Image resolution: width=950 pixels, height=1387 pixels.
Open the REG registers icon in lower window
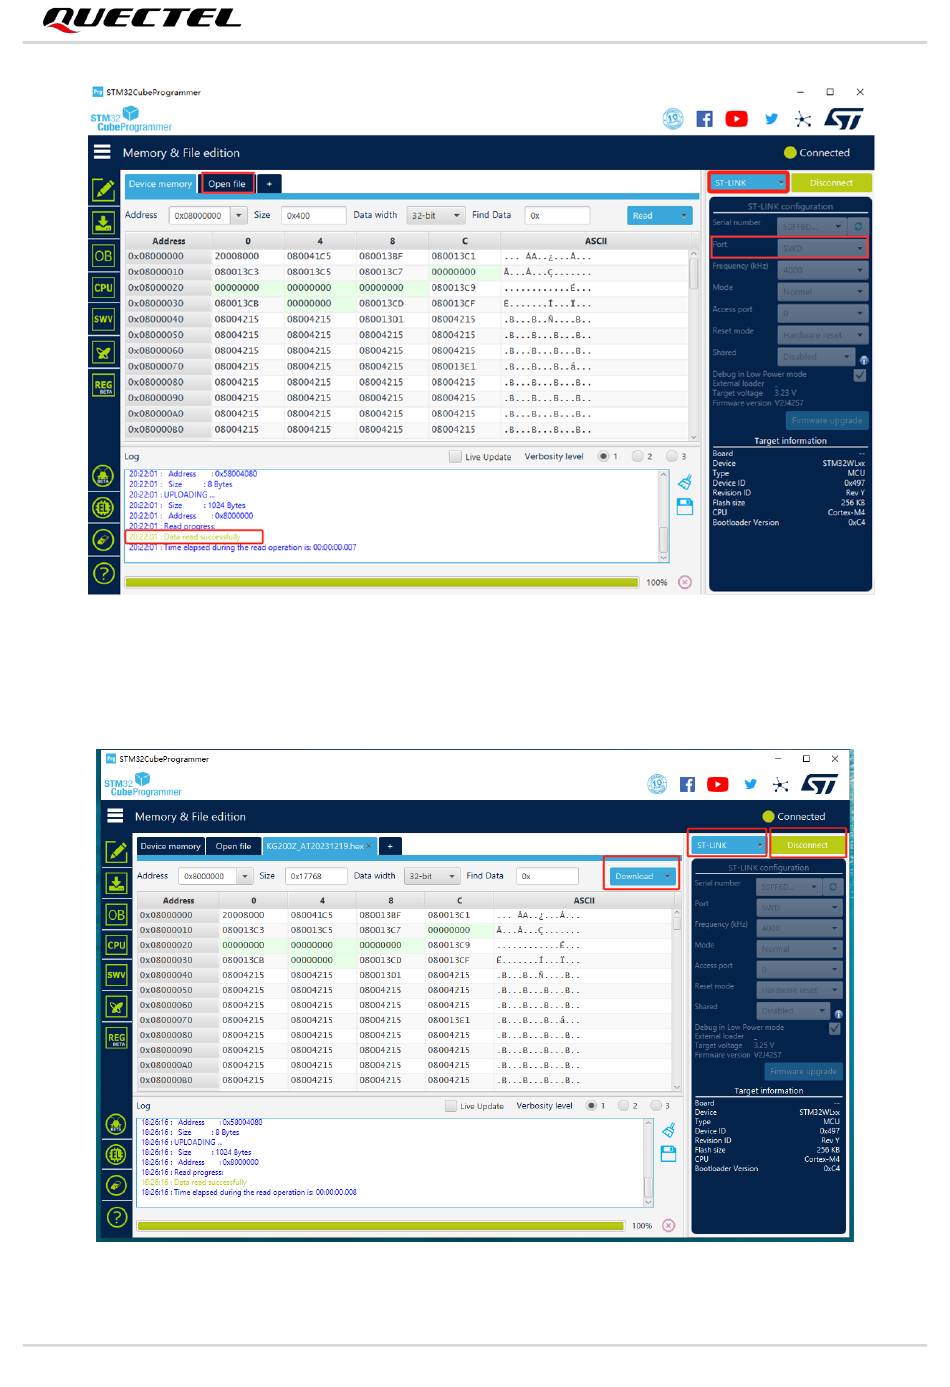(x=117, y=1038)
